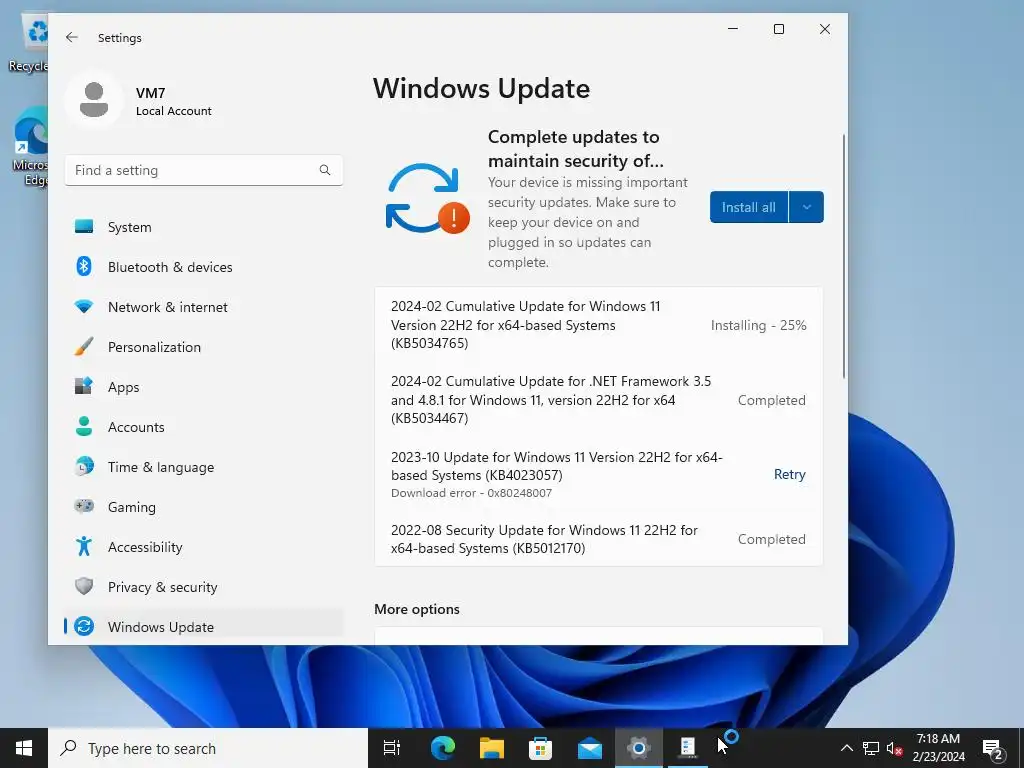Open the Privacy & security shield icon
This screenshot has height=768, width=1024.
pos(84,586)
